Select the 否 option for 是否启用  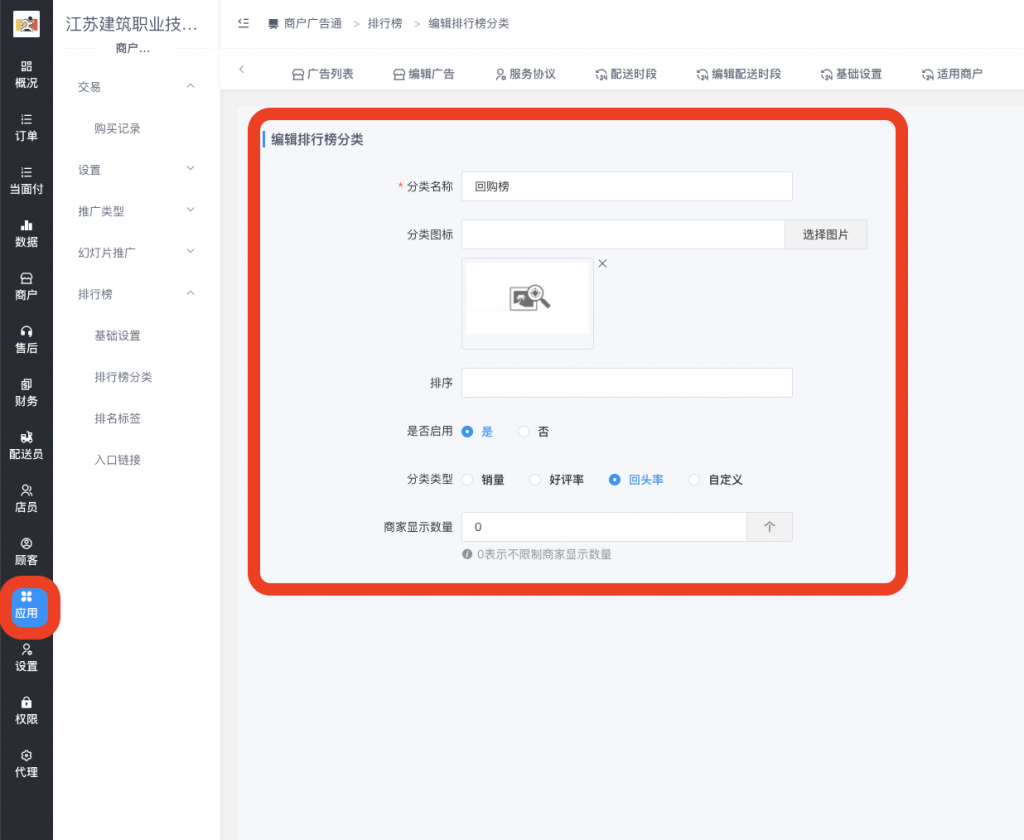tap(522, 431)
